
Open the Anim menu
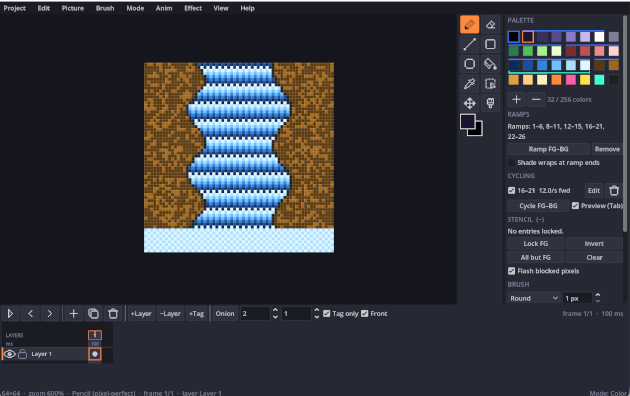(x=164, y=8)
